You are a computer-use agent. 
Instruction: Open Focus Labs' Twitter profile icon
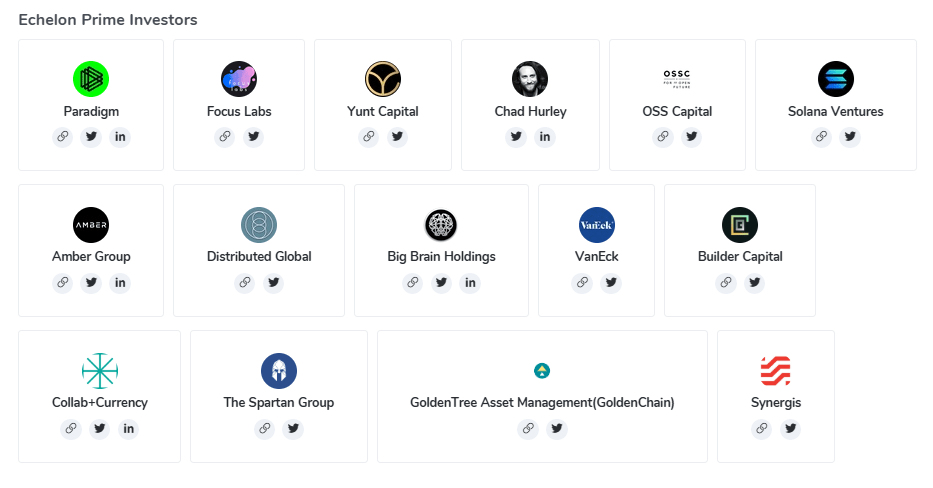(253, 137)
